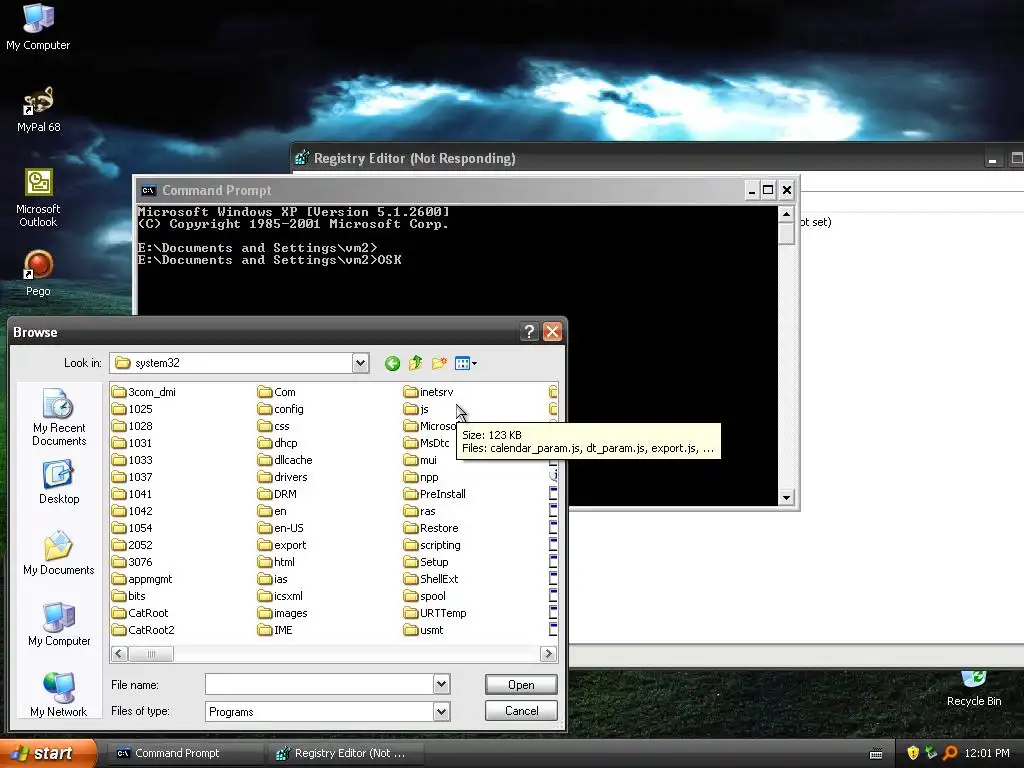This screenshot has height=768, width=1024.
Task: Select the js folder
Action: point(416,409)
